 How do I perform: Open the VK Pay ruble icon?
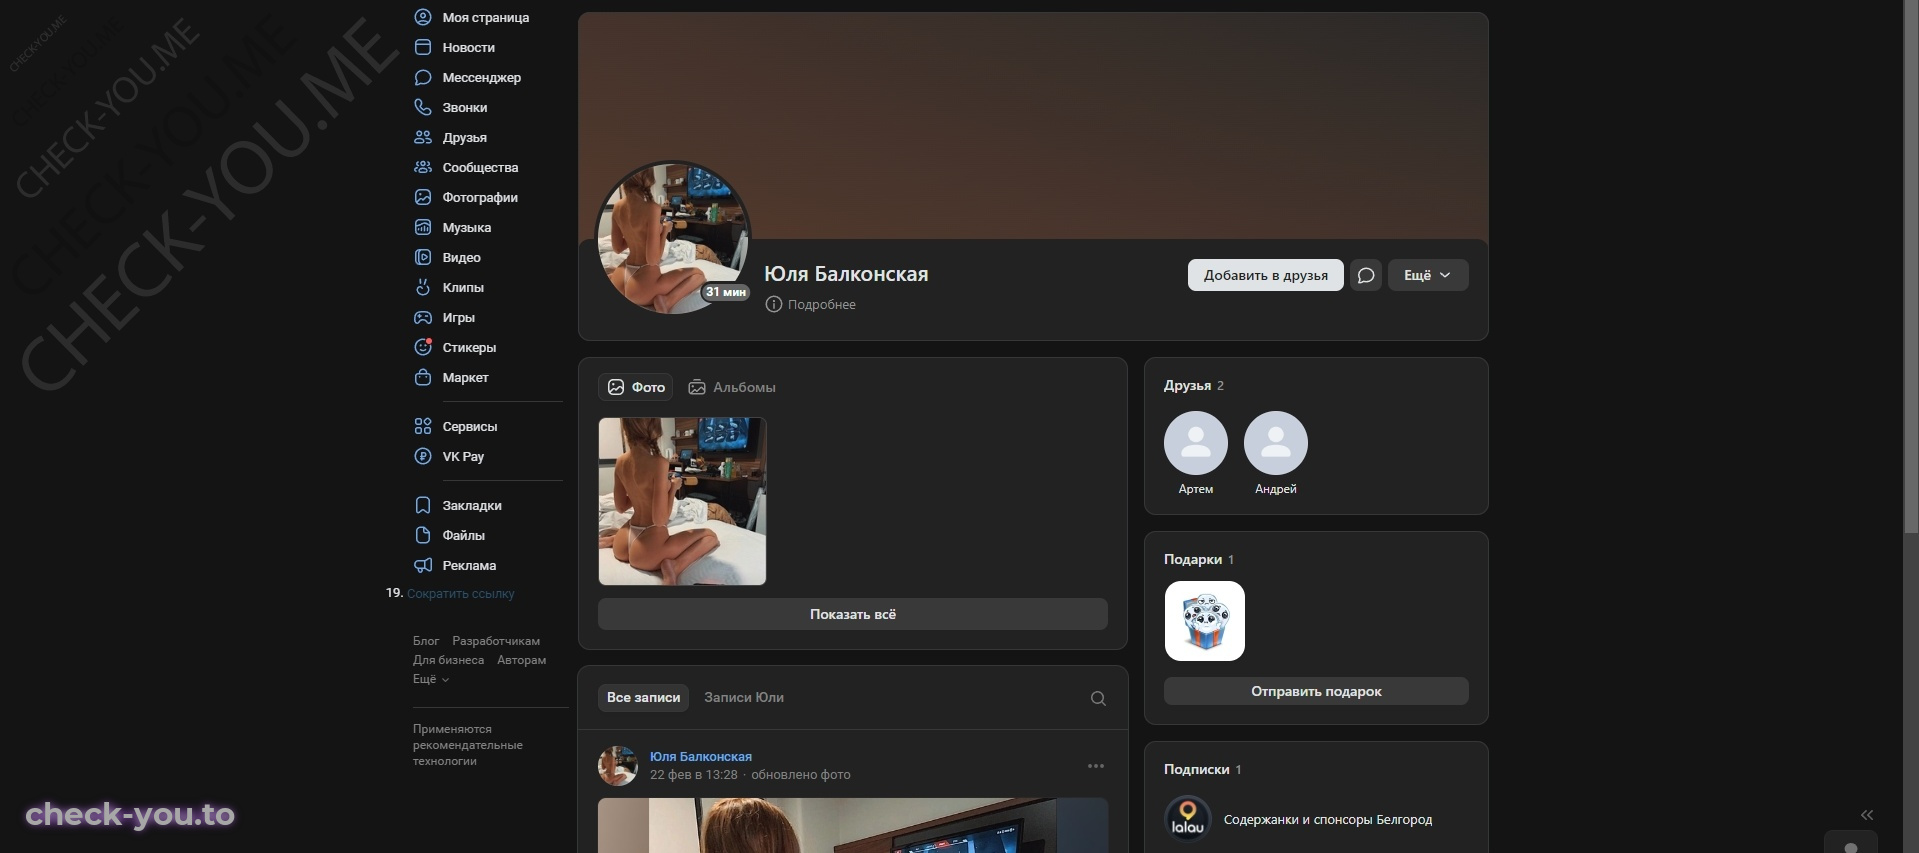click(x=423, y=456)
